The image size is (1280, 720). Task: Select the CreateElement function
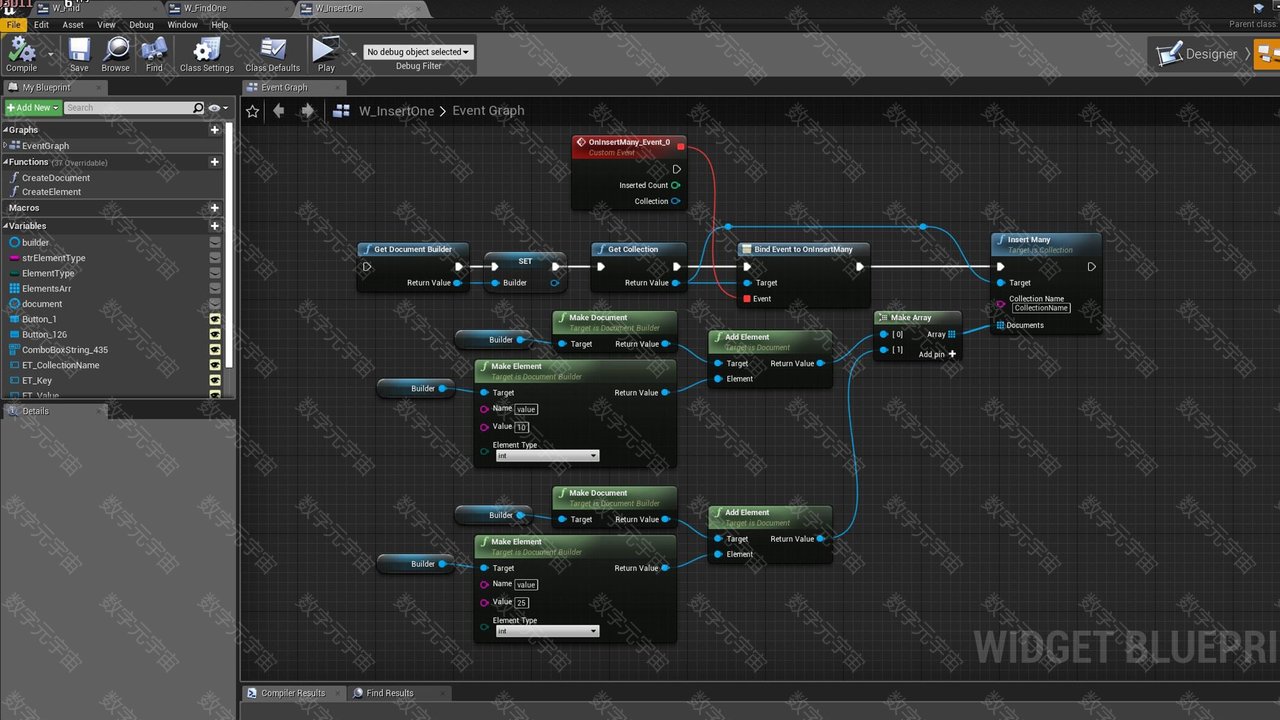pos(51,192)
